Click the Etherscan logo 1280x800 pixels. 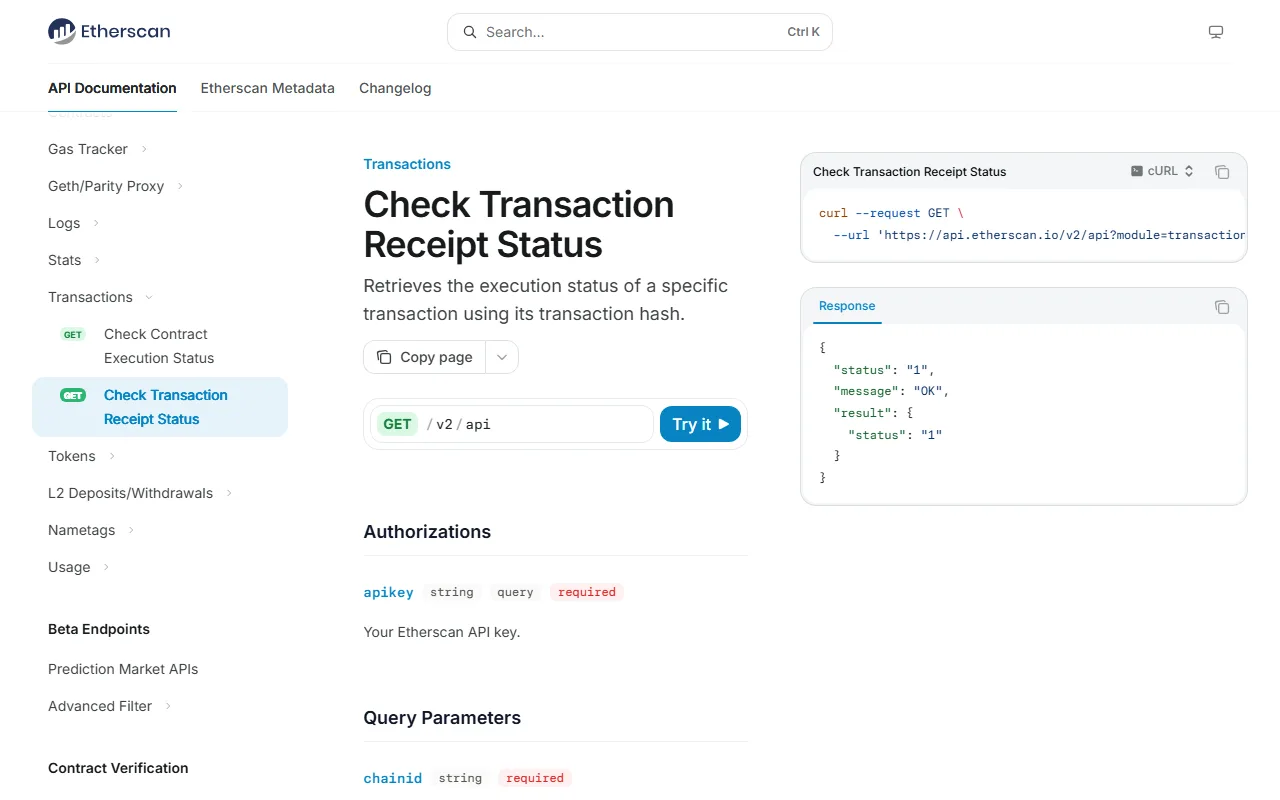[109, 31]
